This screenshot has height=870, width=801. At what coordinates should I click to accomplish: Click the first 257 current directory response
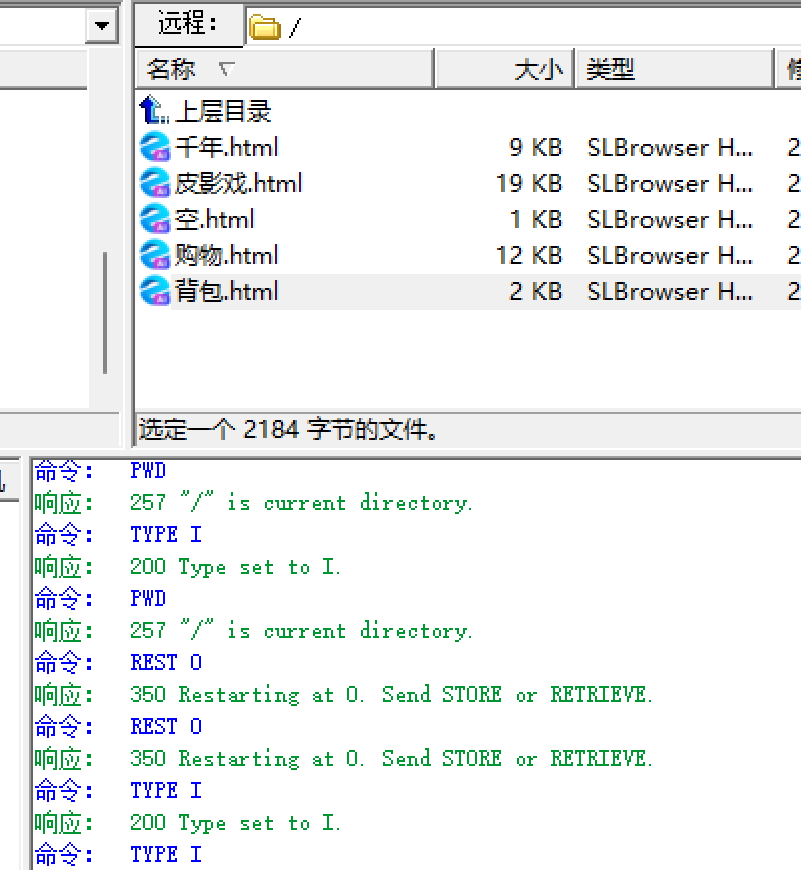pyautogui.click(x=301, y=503)
